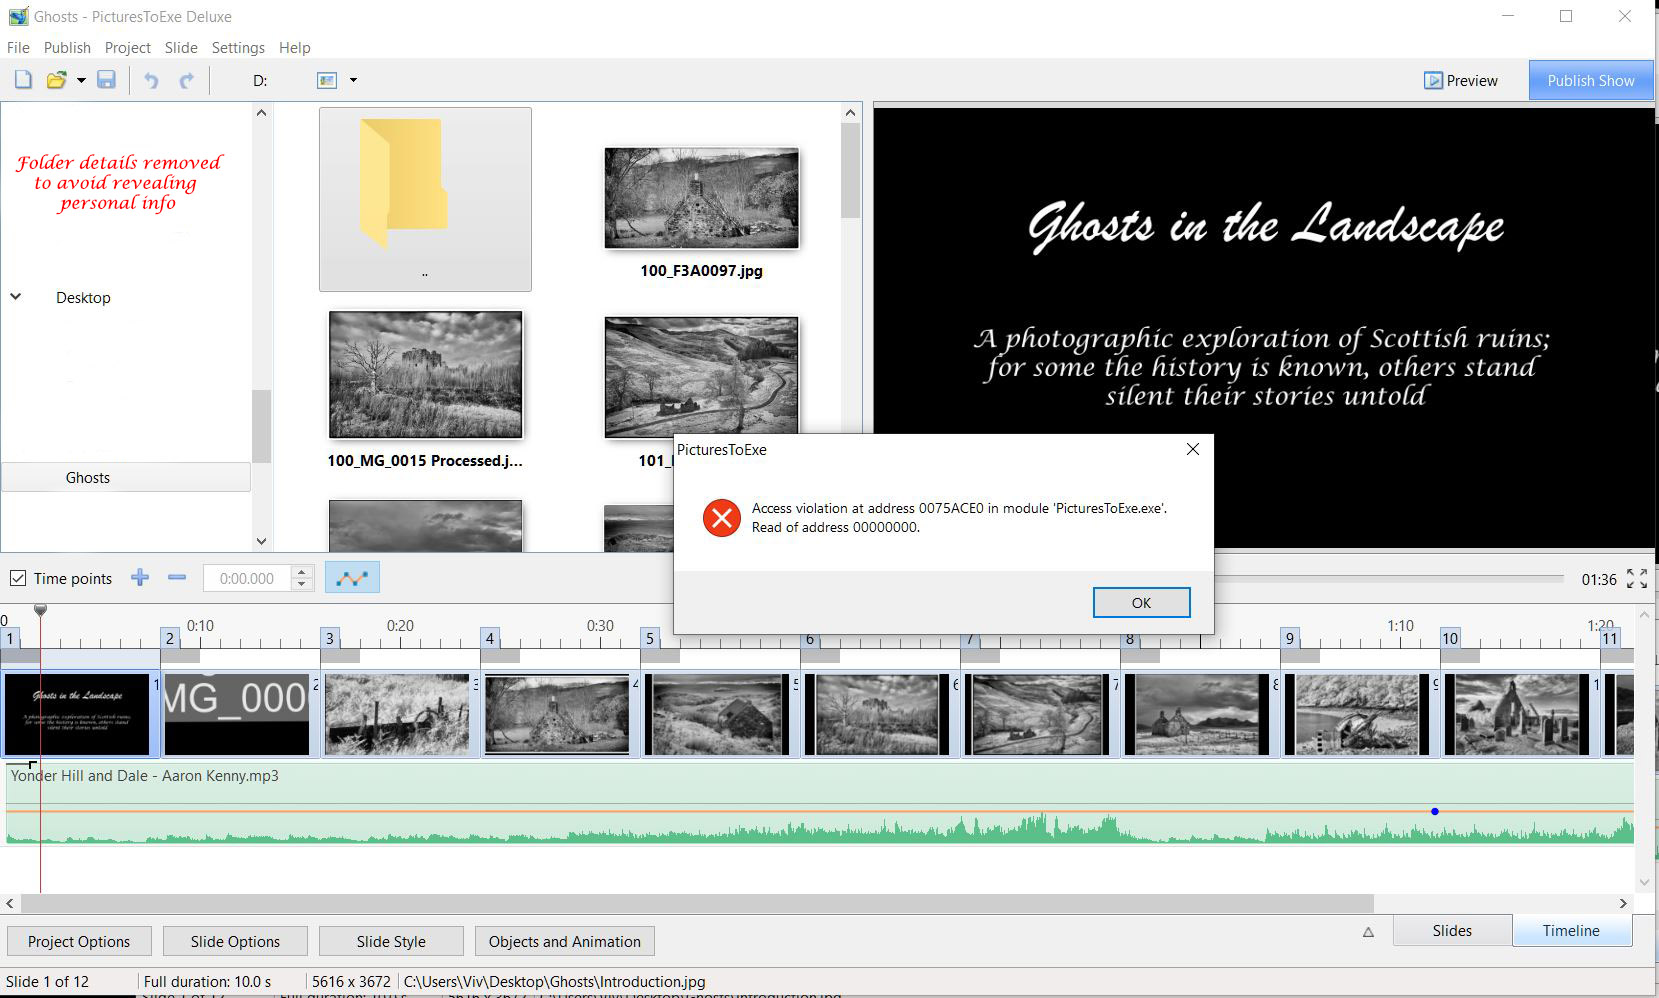Add a time point with the plus icon
Viewport: 1659px width, 998px height.
tap(140, 577)
